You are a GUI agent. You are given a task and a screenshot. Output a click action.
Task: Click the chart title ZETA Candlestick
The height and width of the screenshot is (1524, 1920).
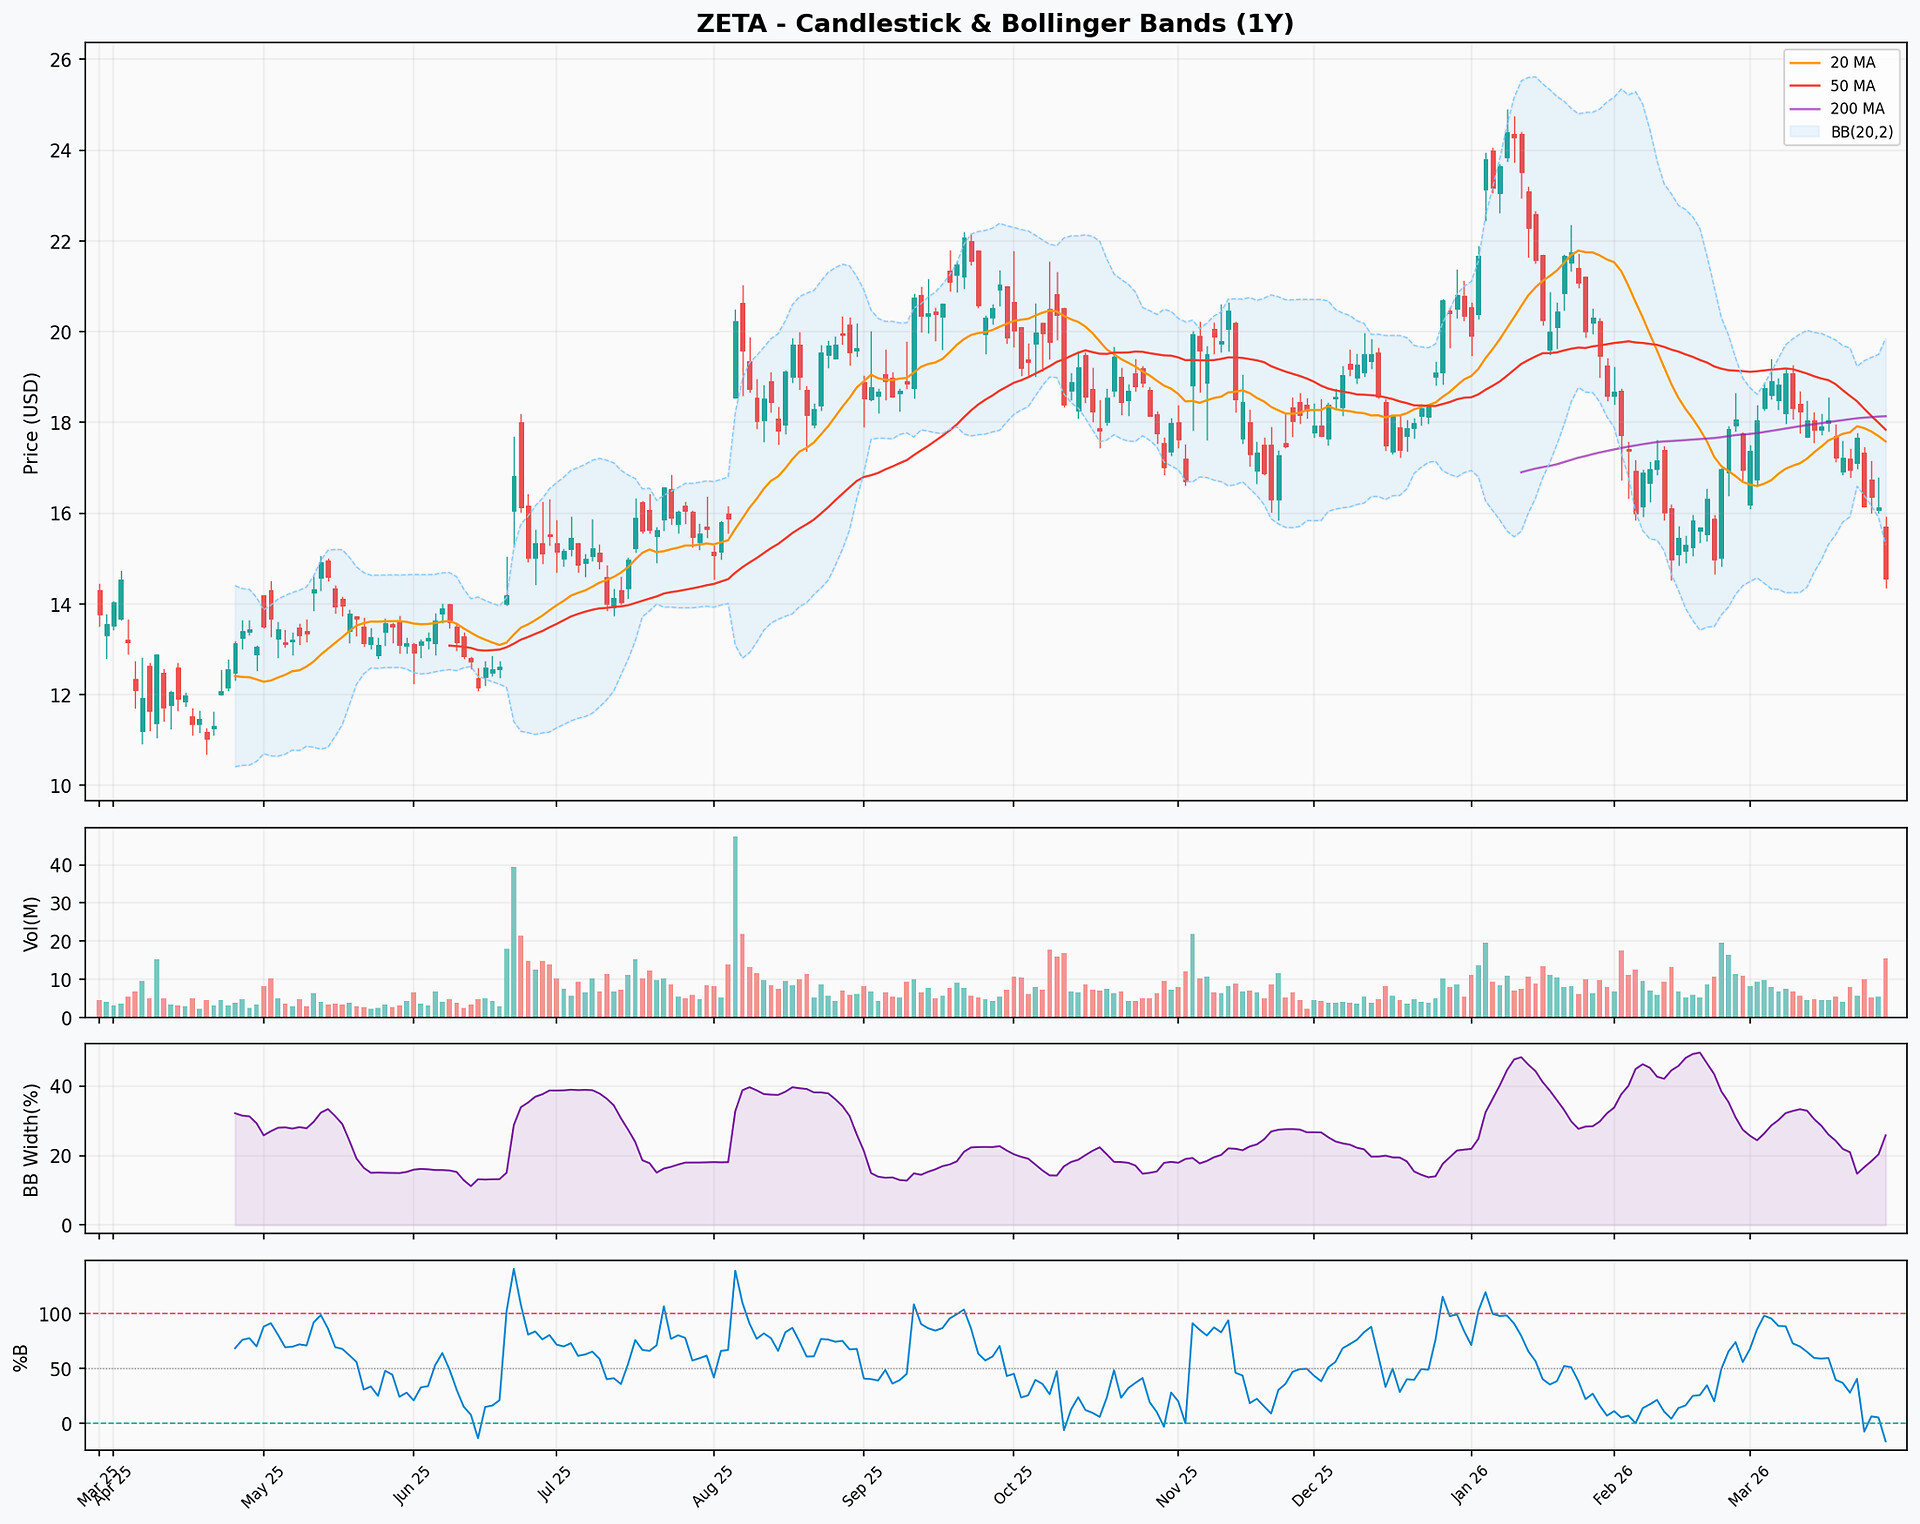click(x=994, y=24)
